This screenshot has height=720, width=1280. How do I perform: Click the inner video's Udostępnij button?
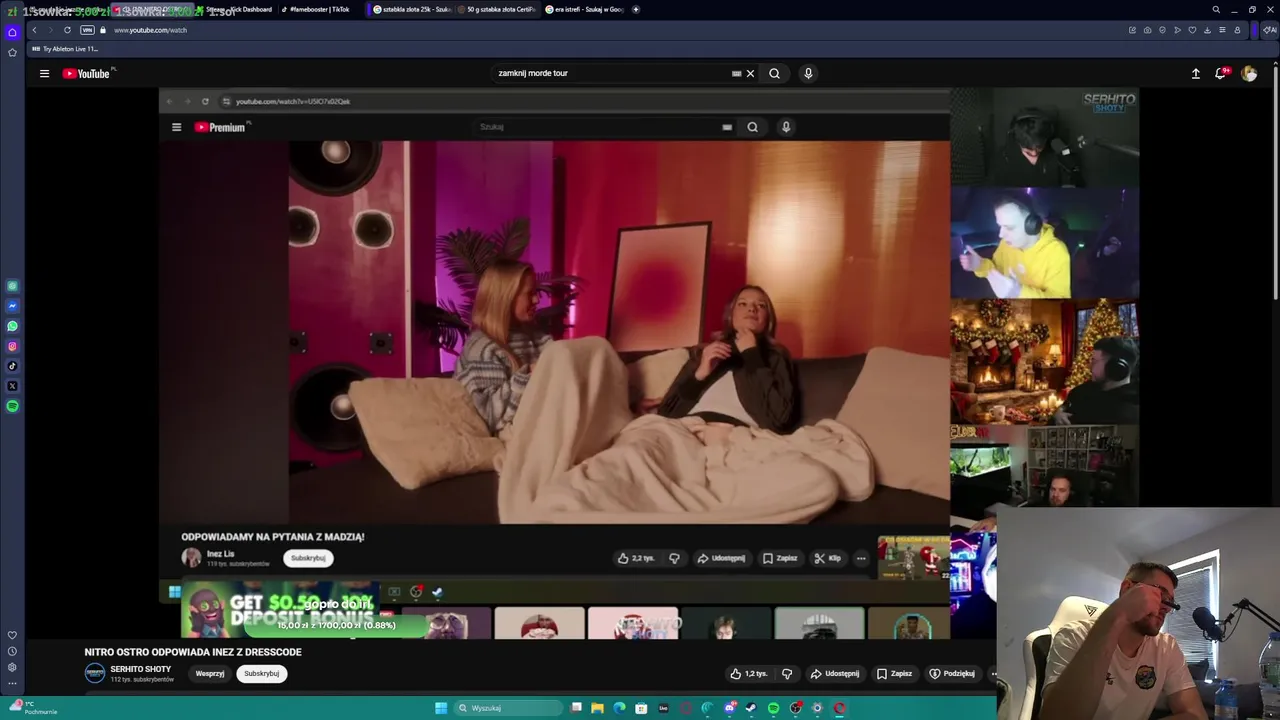(x=721, y=558)
